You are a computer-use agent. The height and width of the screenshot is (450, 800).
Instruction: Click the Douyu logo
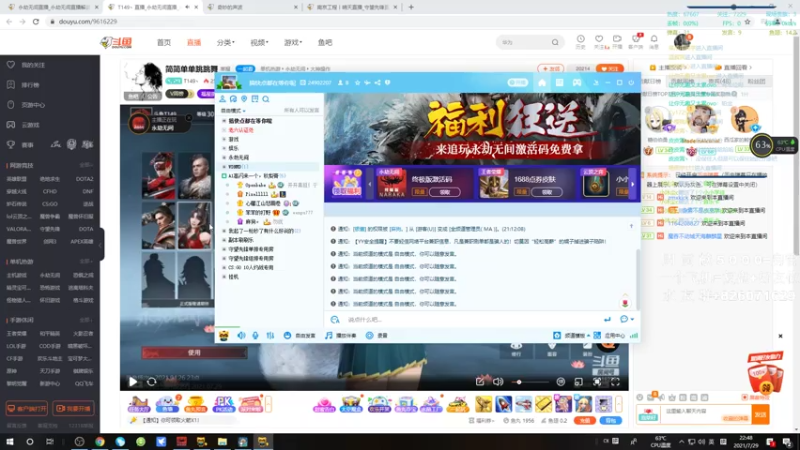click(116, 42)
